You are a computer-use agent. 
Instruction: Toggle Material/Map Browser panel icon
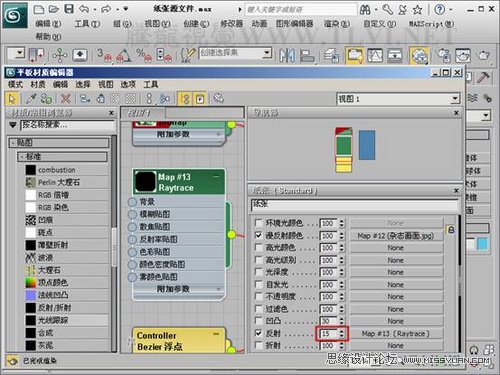tap(185, 99)
